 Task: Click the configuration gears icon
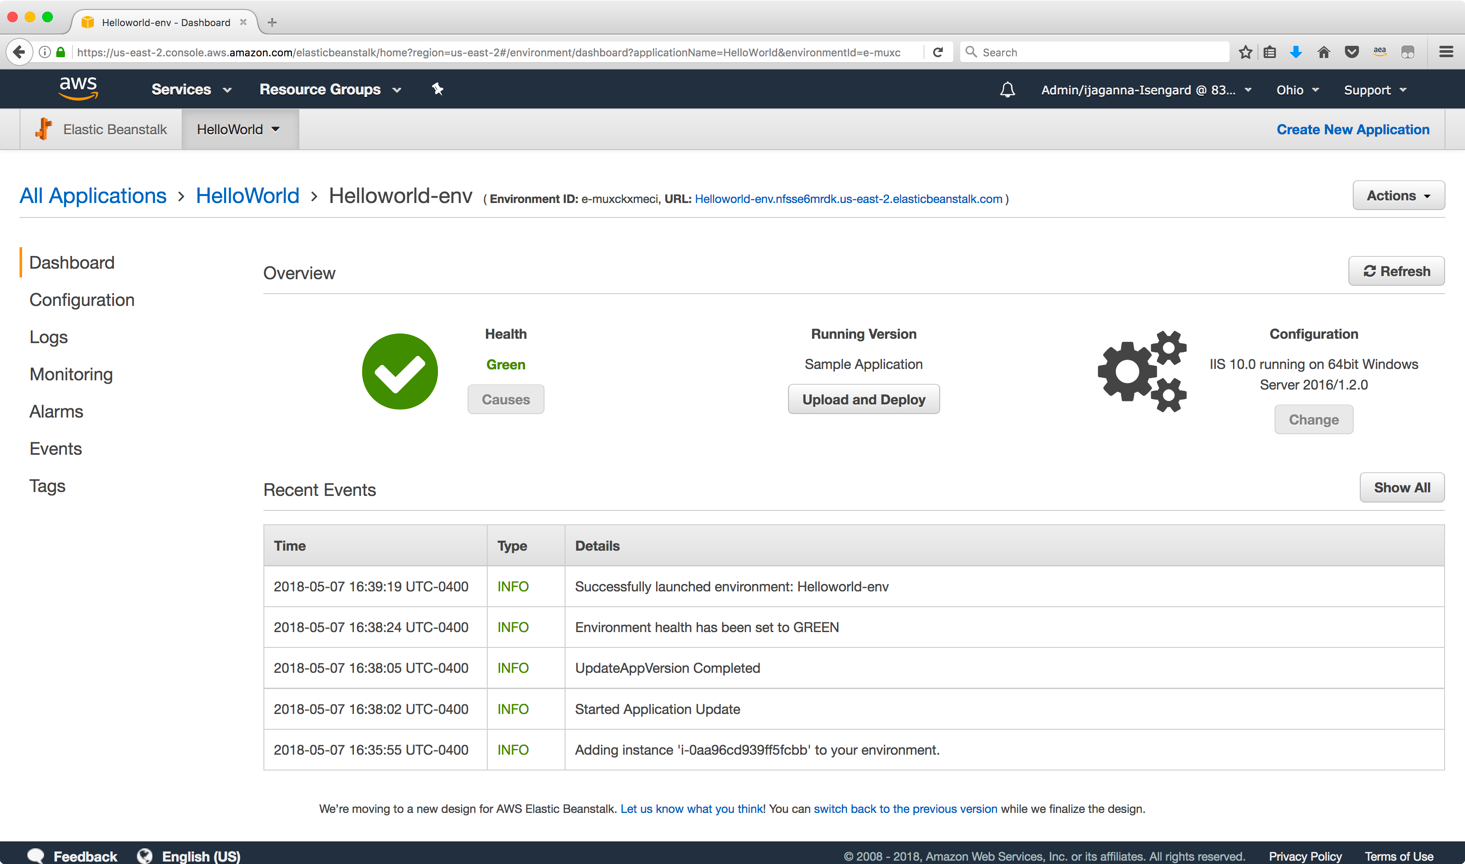pyautogui.click(x=1142, y=371)
